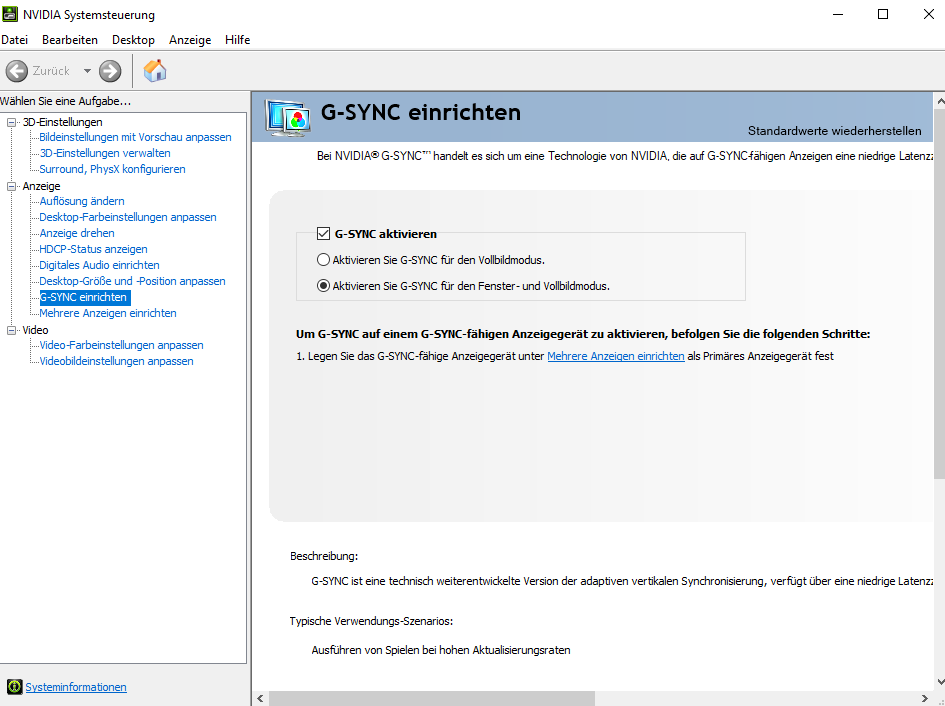Open Videobildeinstellungen anpassen
The height and width of the screenshot is (706, 945).
tap(116, 361)
